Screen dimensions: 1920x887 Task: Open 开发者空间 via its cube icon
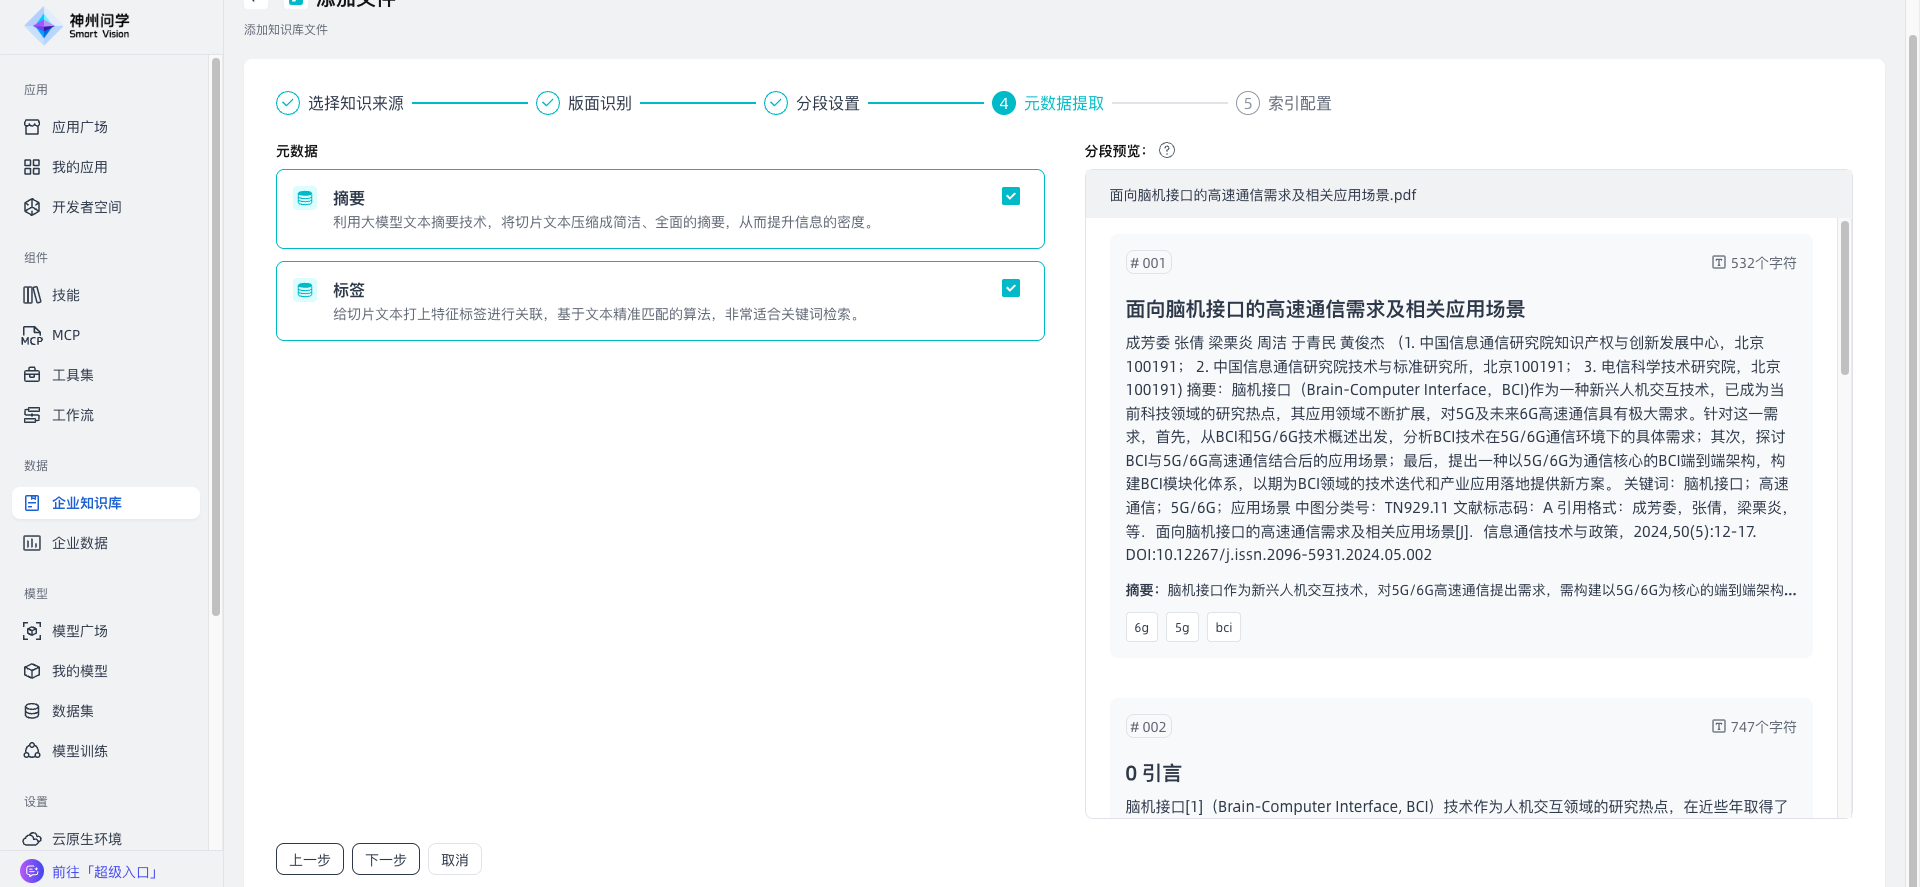click(x=32, y=207)
